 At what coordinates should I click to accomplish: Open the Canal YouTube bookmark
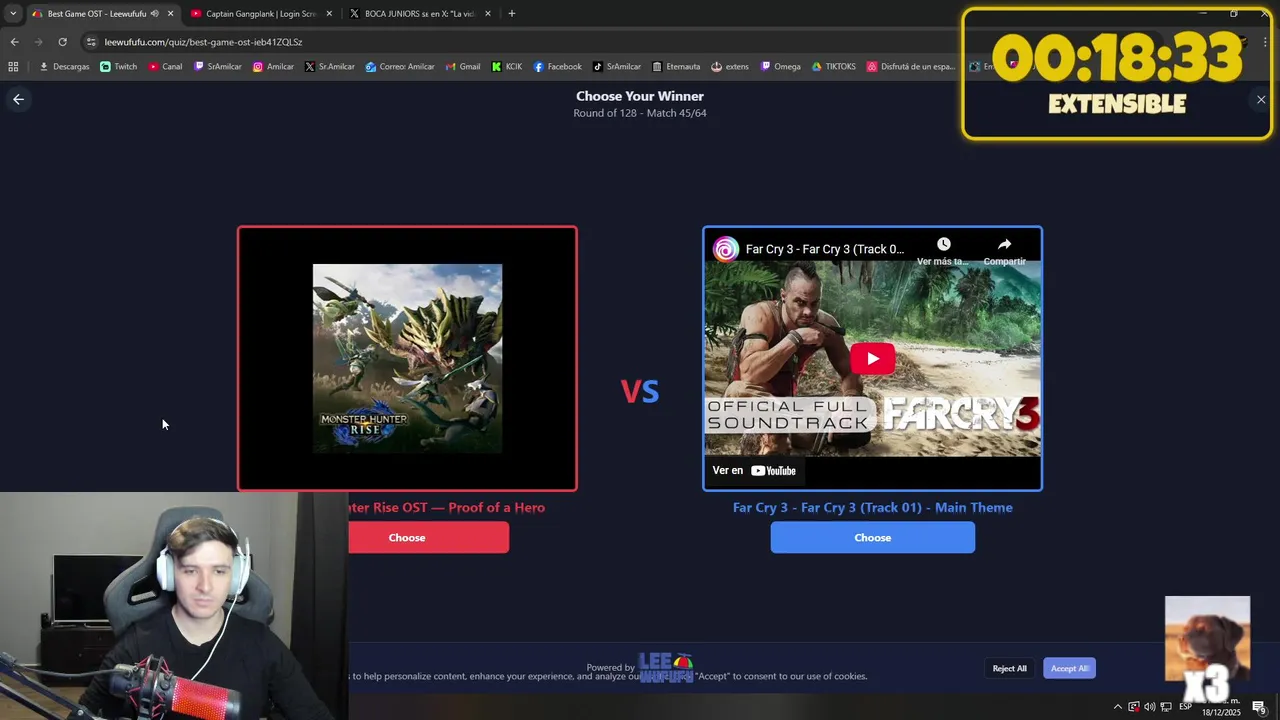click(x=165, y=66)
